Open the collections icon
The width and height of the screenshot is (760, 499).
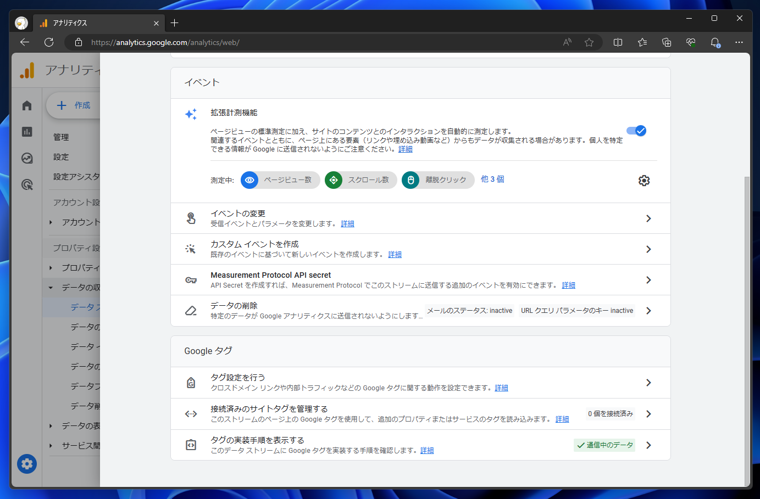[x=666, y=42]
